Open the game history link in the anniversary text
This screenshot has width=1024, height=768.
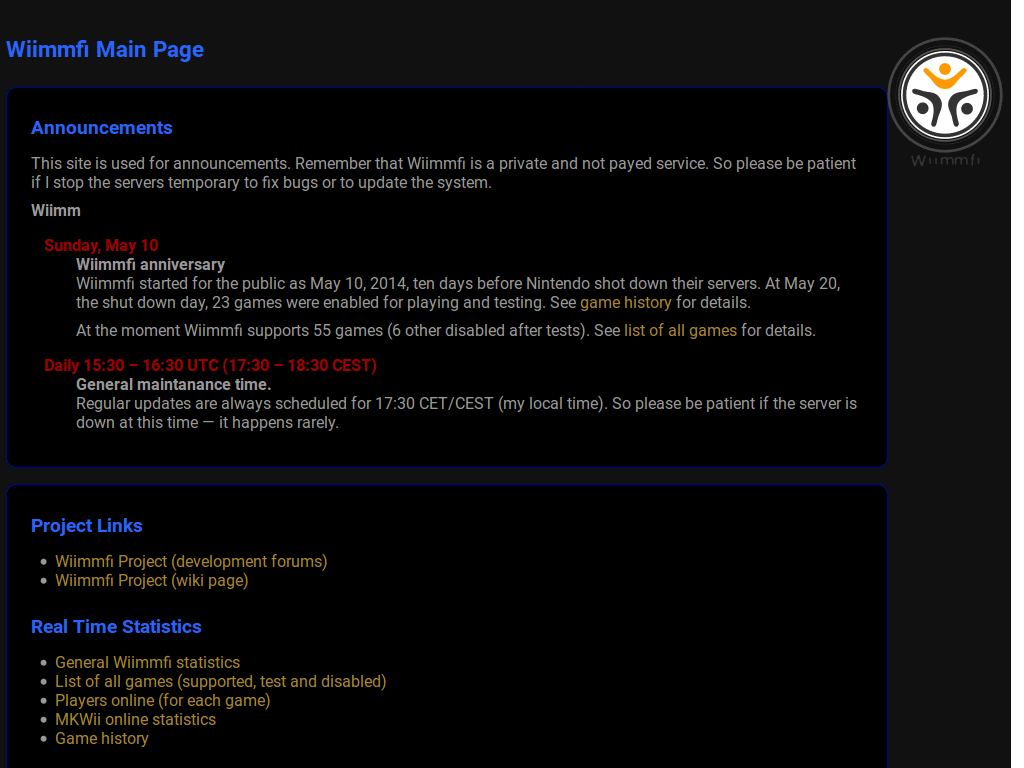(x=625, y=302)
